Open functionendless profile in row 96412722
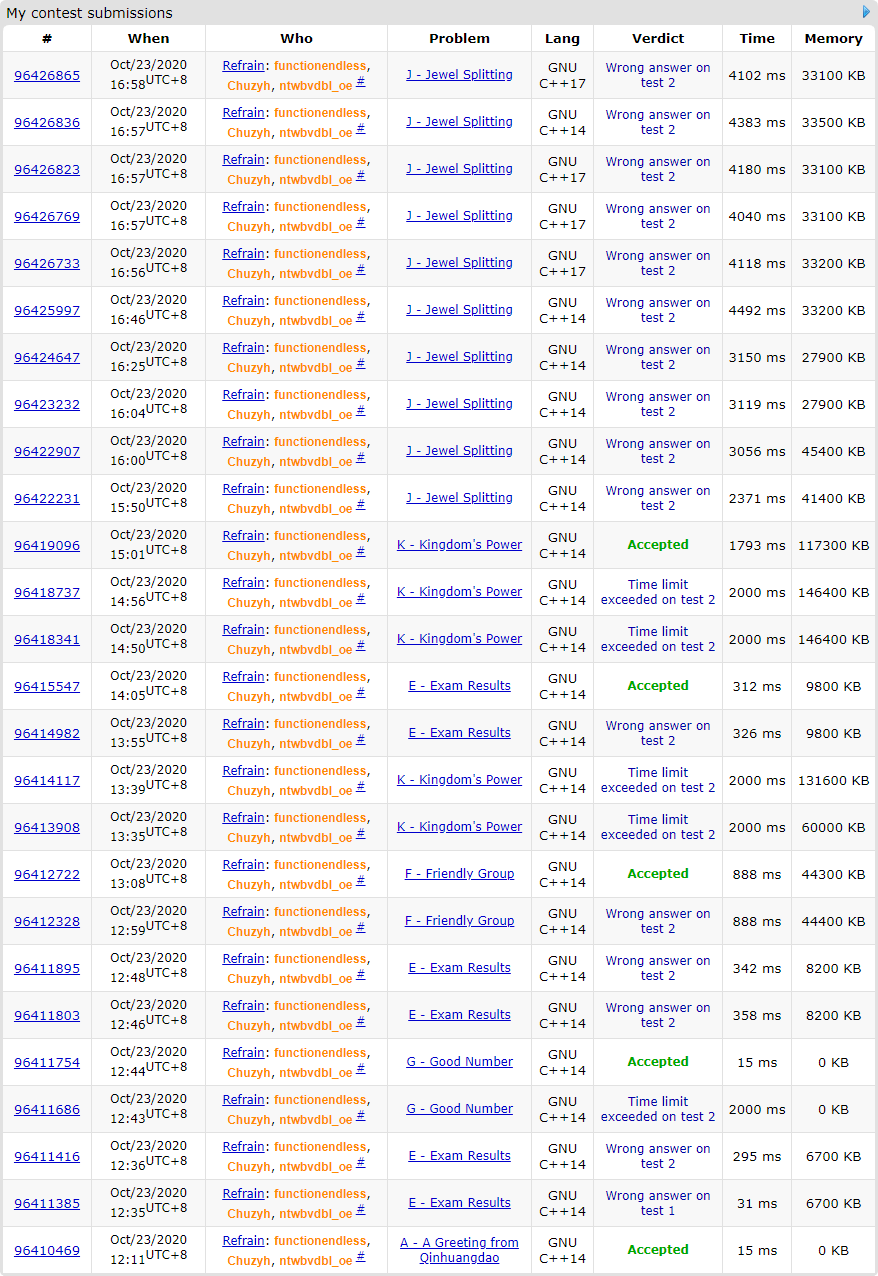The width and height of the screenshot is (878, 1276). click(x=320, y=865)
